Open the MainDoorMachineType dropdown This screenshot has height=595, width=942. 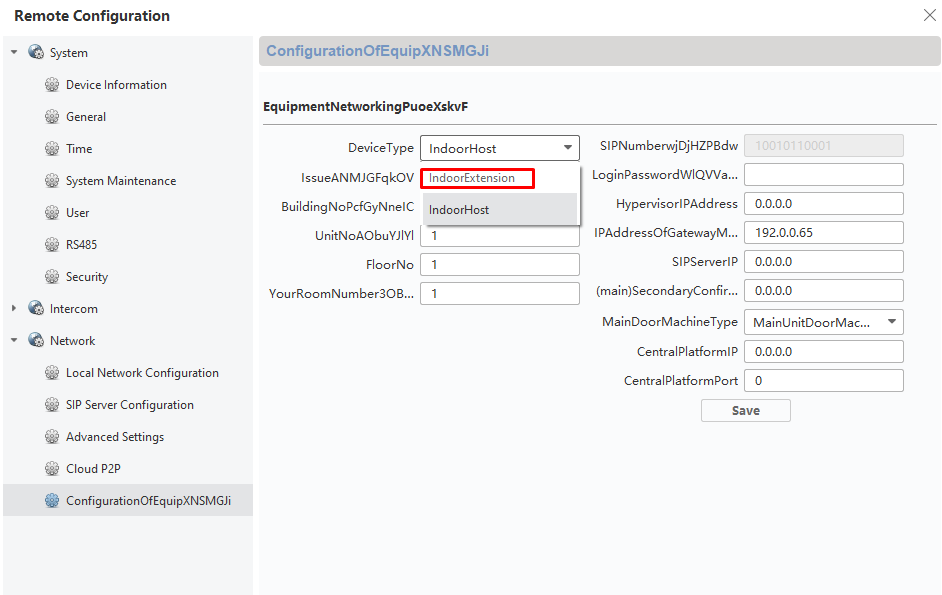[824, 322]
